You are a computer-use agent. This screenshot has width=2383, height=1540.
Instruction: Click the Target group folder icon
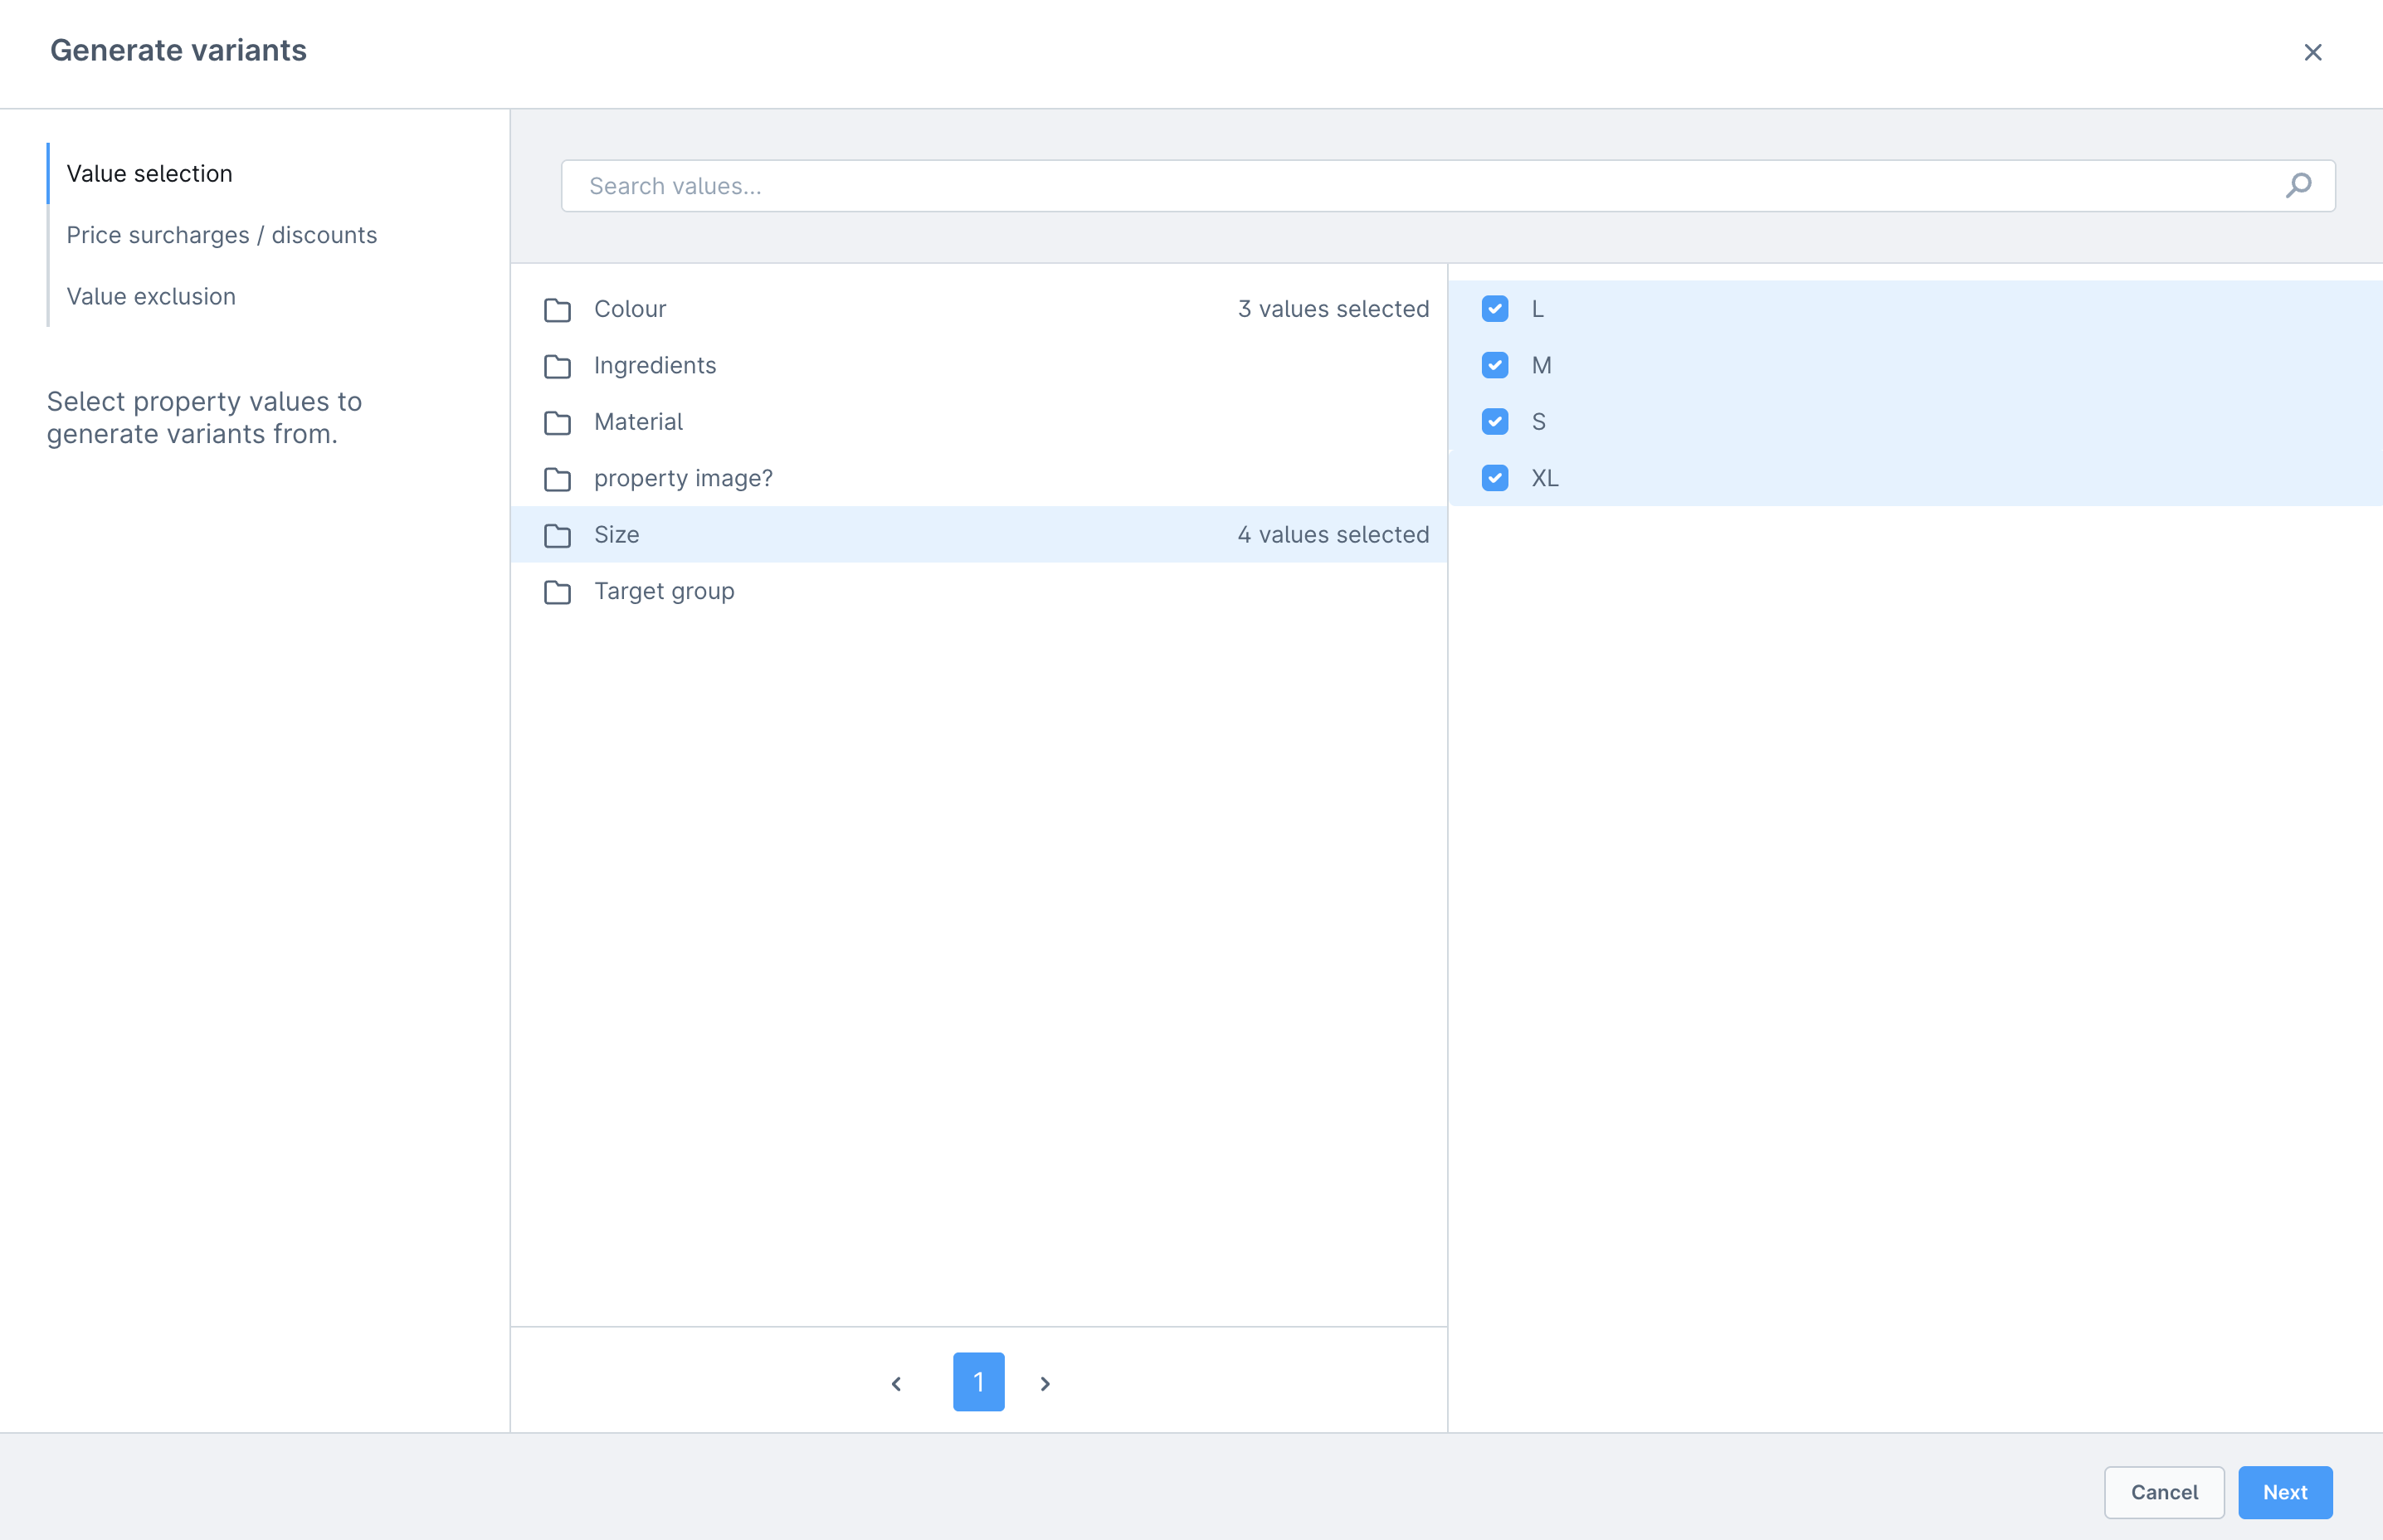click(x=557, y=592)
